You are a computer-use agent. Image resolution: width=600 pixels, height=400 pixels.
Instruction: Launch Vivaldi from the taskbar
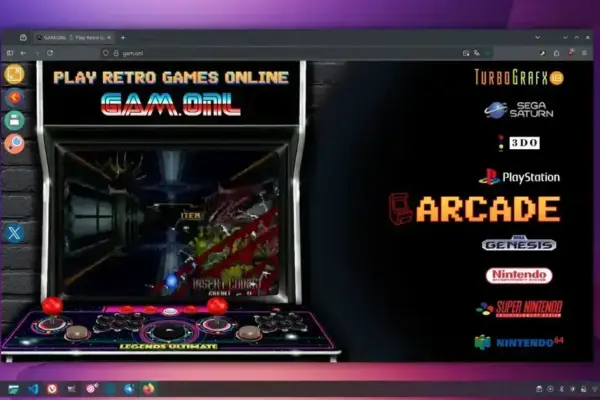click(x=52, y=389)
